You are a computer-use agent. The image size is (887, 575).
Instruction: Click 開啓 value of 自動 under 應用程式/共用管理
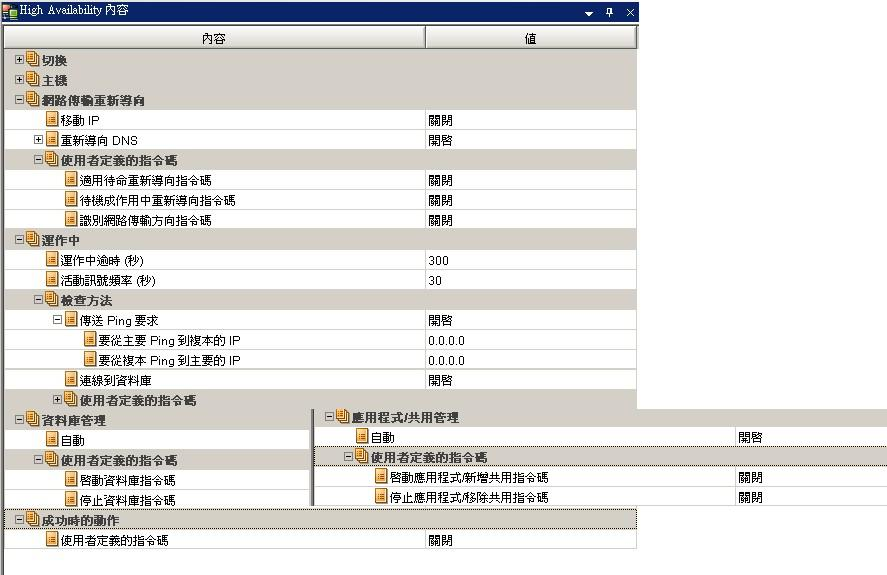click(x=750, y=437)
